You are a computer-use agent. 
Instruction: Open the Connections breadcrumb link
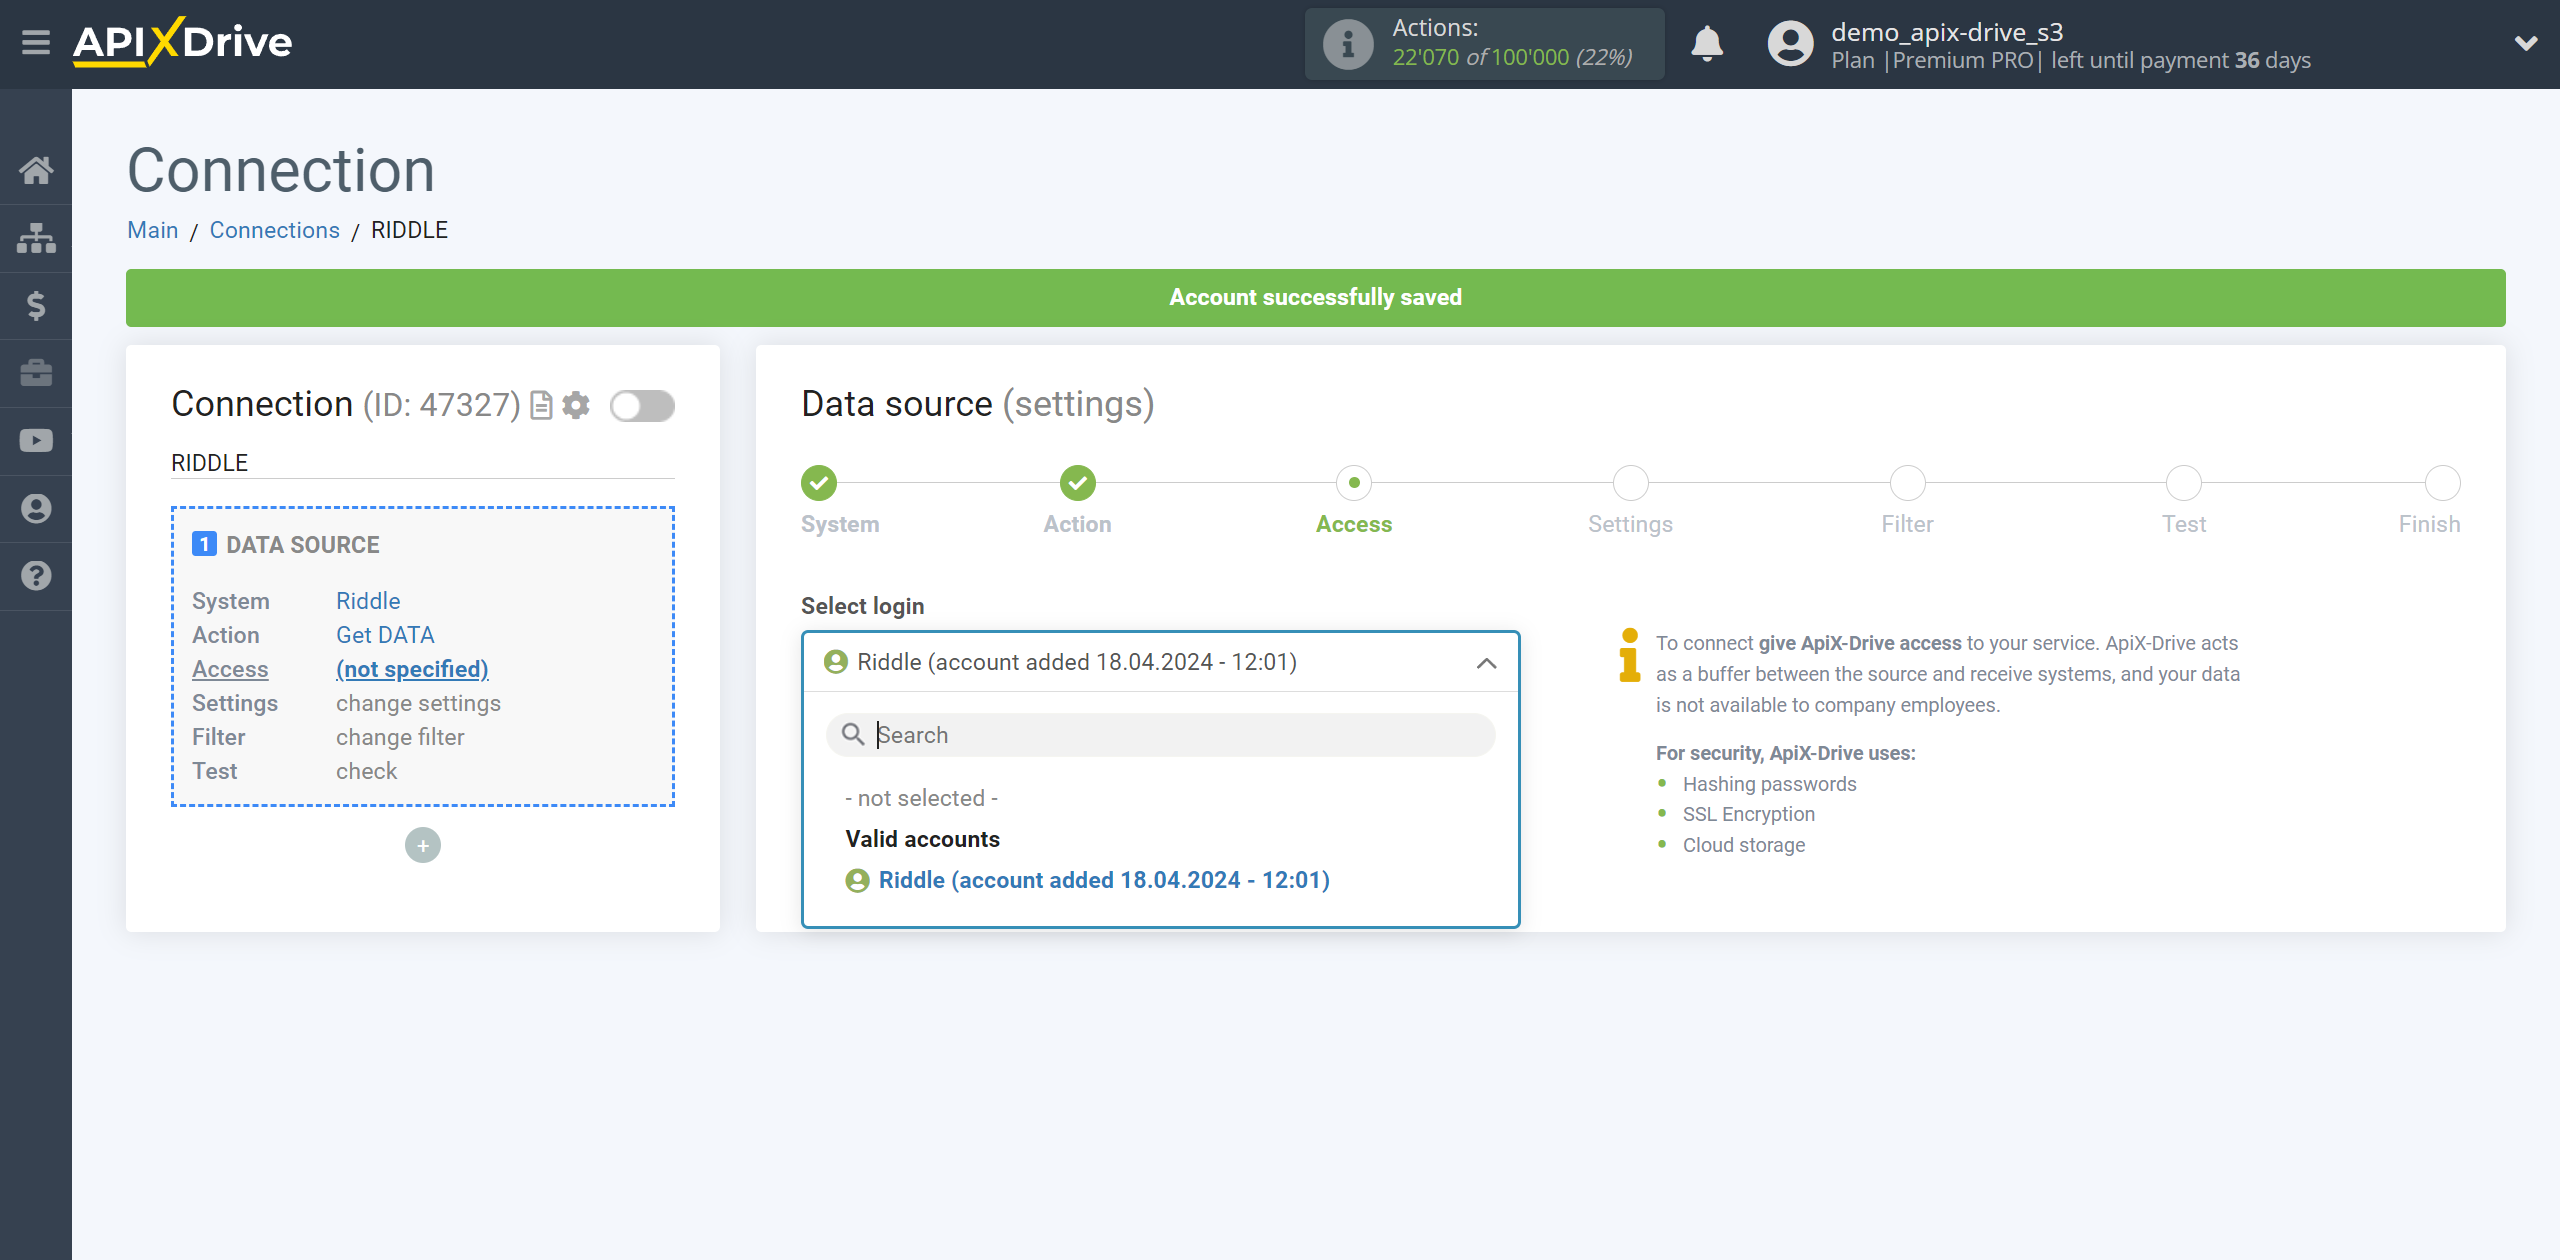point(274,230)
